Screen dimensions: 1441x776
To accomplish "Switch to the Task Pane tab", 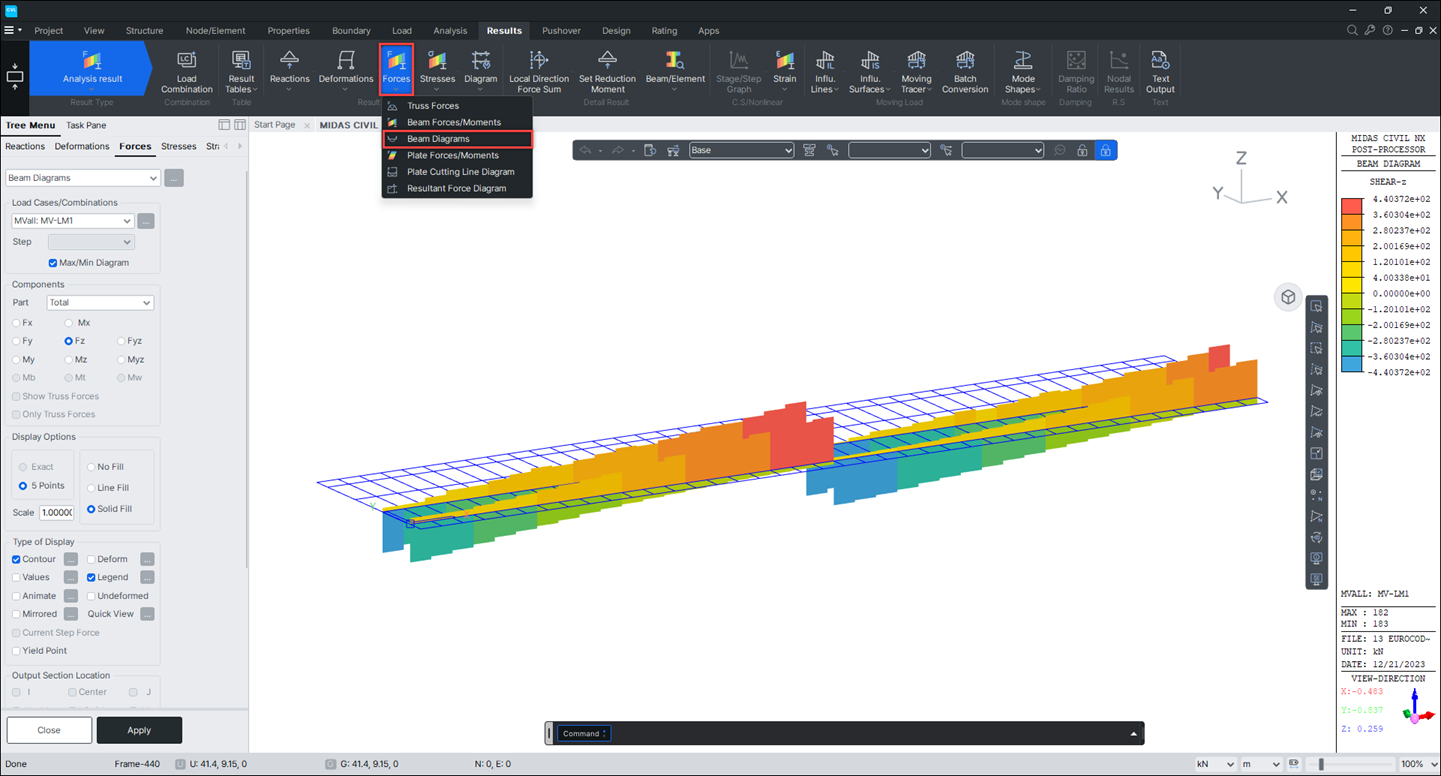I will pyautogui.click(x=86, y=125).
